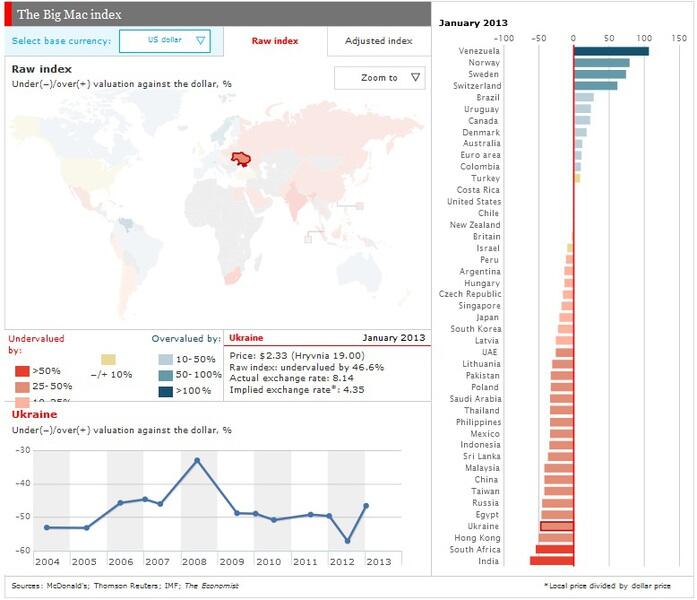Open the US dollar base currency dropdown
The image size is (697, 600).
coord(165,40)
